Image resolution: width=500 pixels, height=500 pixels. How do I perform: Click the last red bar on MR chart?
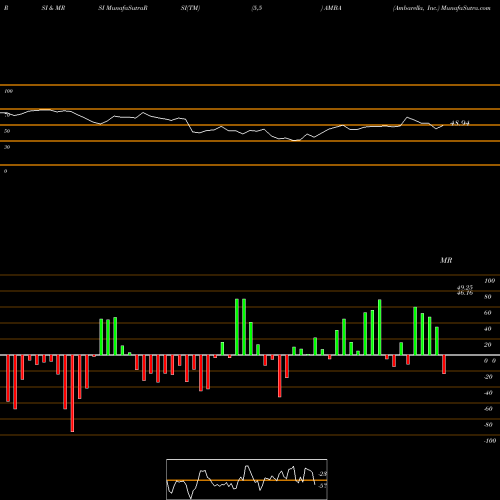(444, 364)
